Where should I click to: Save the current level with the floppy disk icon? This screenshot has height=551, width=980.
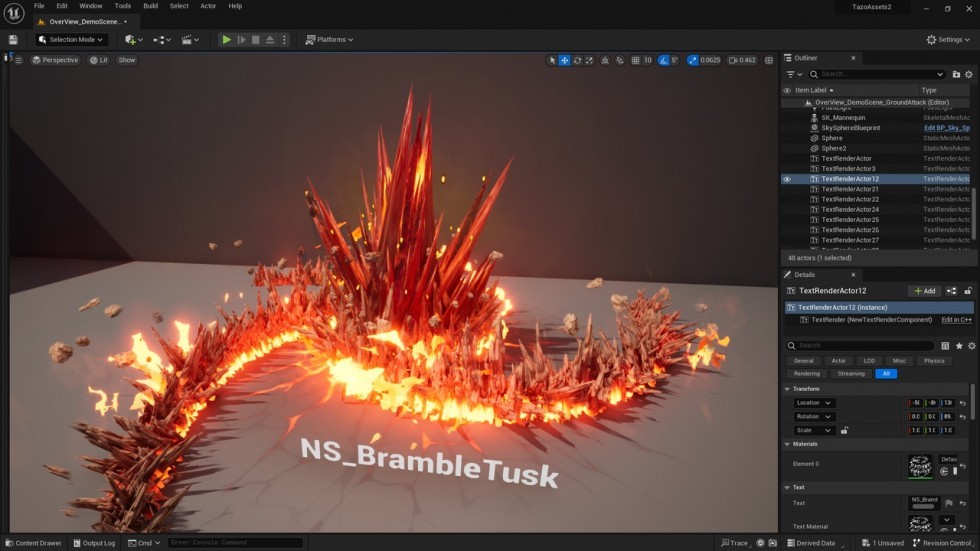pyautogui.click(x=13, y=39)
